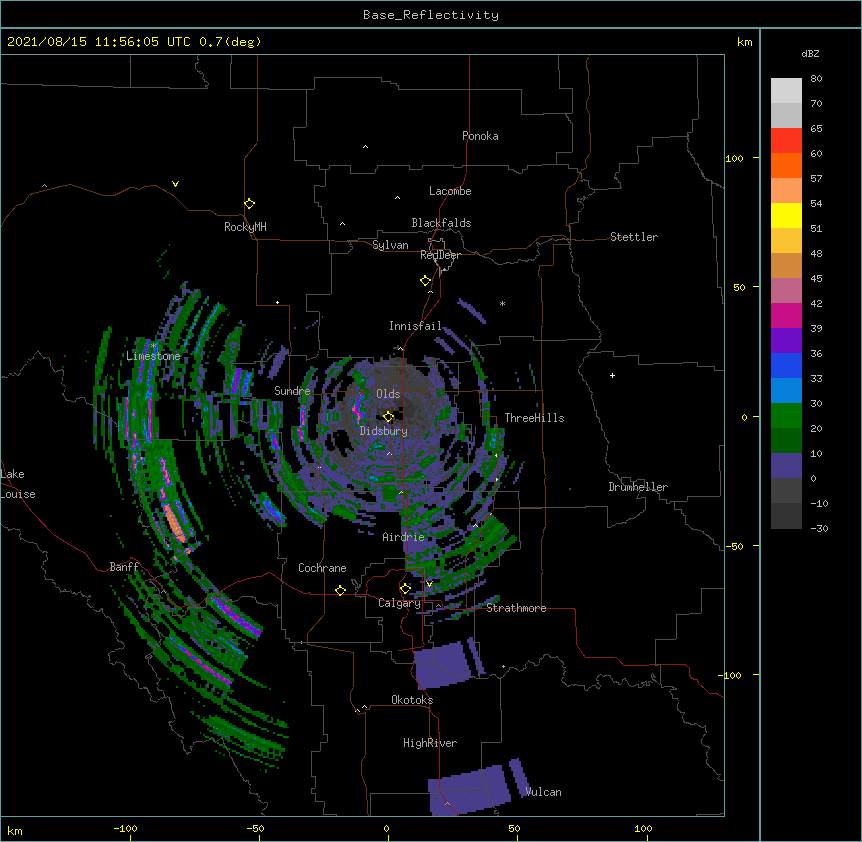Select the red 65-60 dBZ legend swatch
The height and width of the screenshot is (842, 862).
point(786,140)
